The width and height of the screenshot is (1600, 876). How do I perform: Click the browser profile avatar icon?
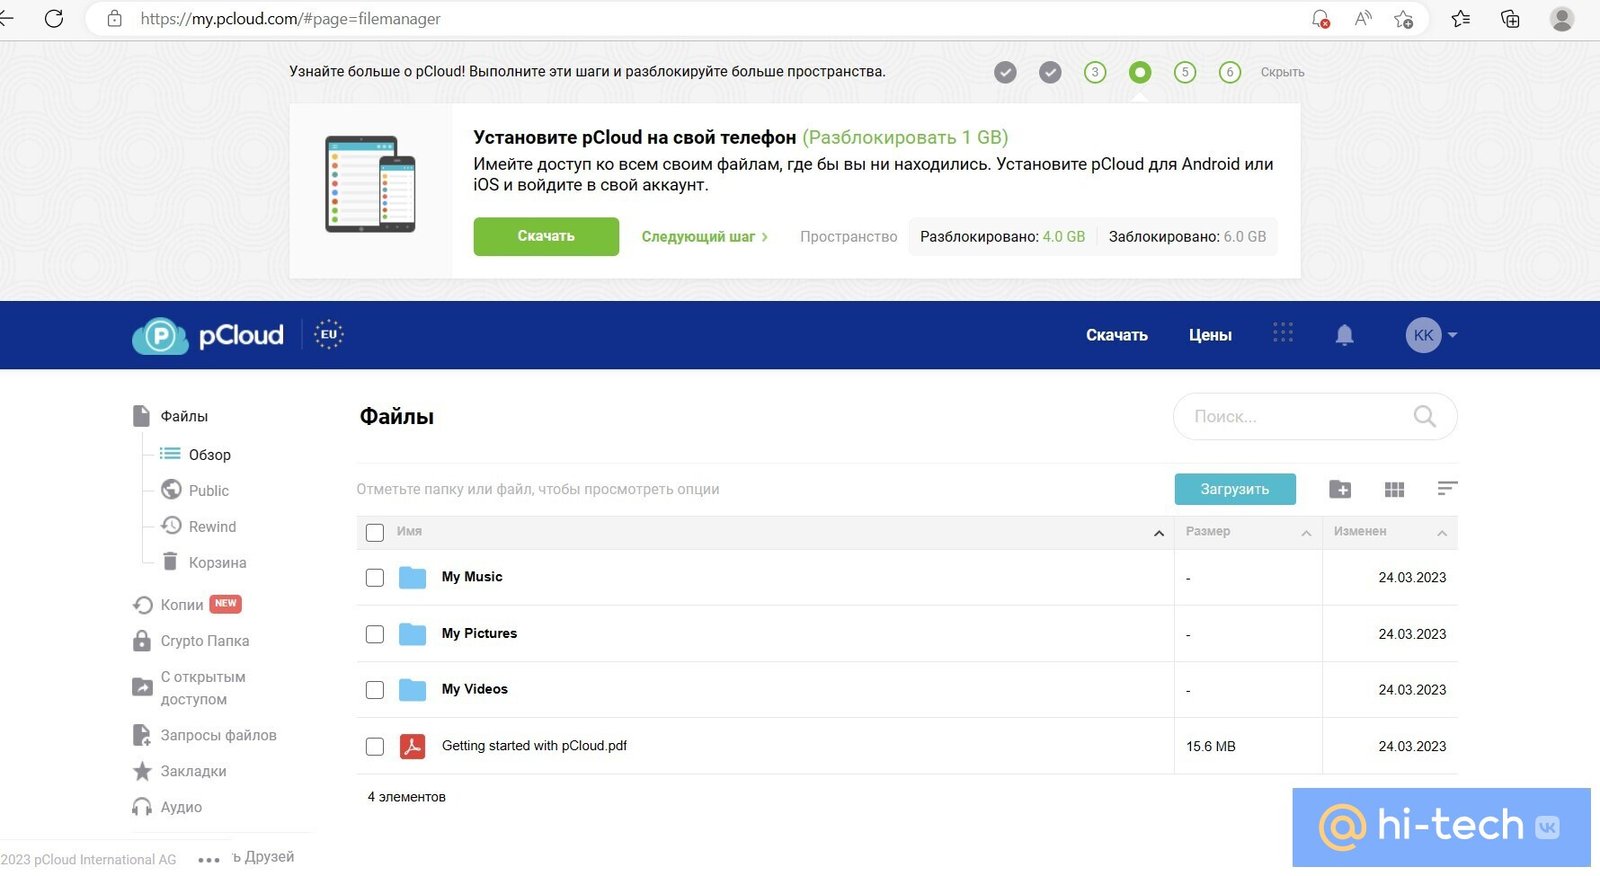[1562, 18]
